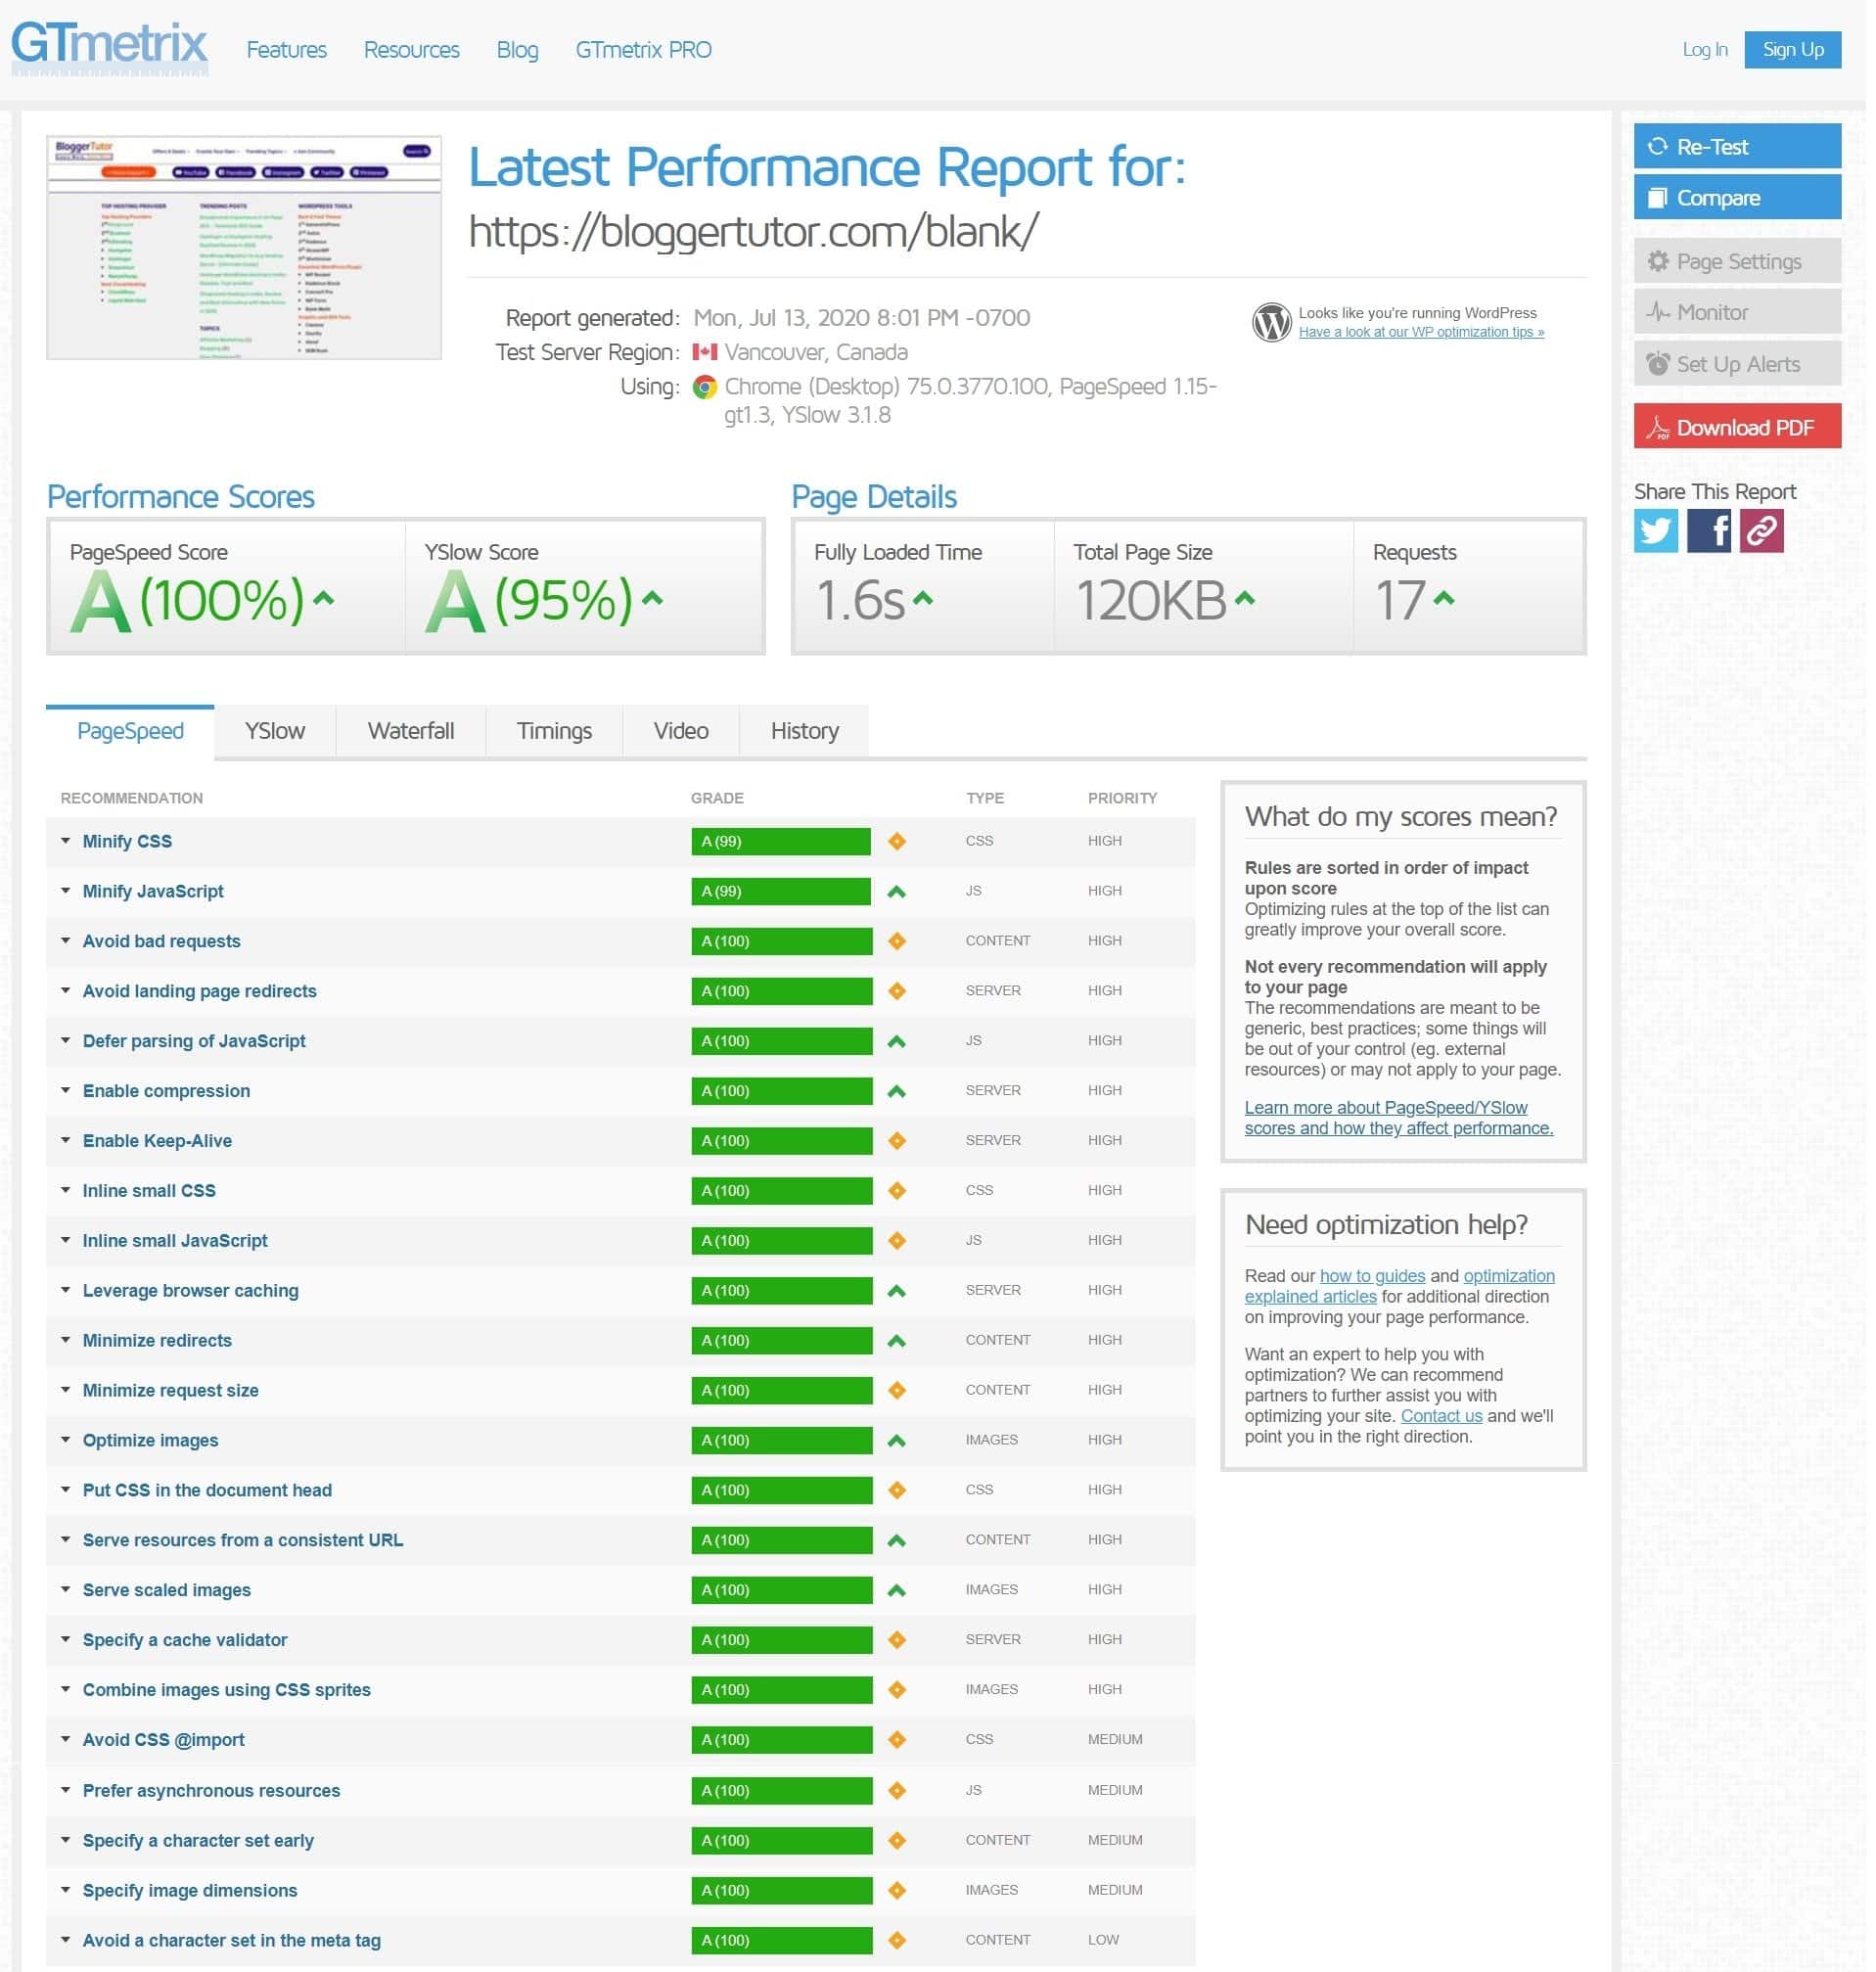Open the WP optimization tips link
The image size is (1876, 1972).
1421,332
